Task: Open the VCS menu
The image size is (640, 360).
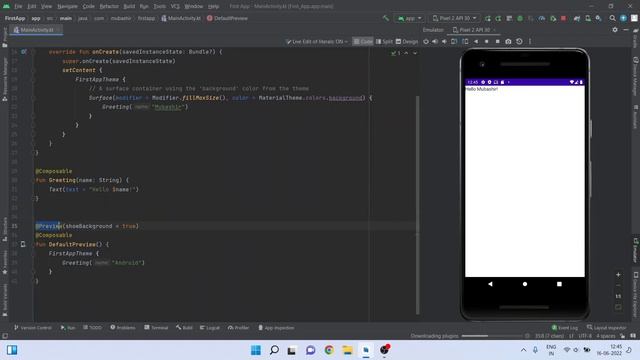Action: click(x=175, y=7)
